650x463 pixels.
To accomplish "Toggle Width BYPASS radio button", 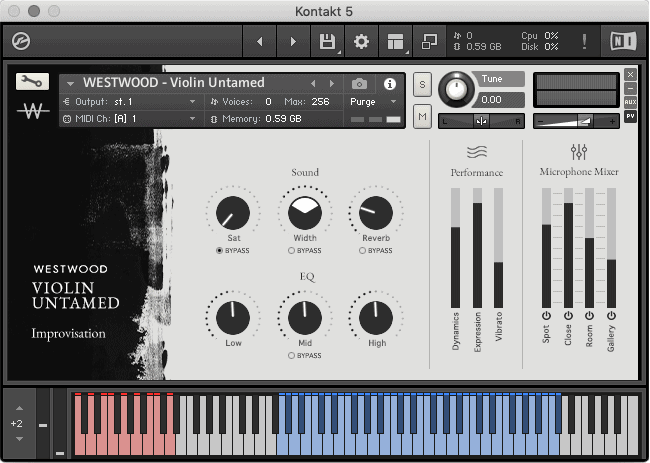I will [x=291, y=250].
